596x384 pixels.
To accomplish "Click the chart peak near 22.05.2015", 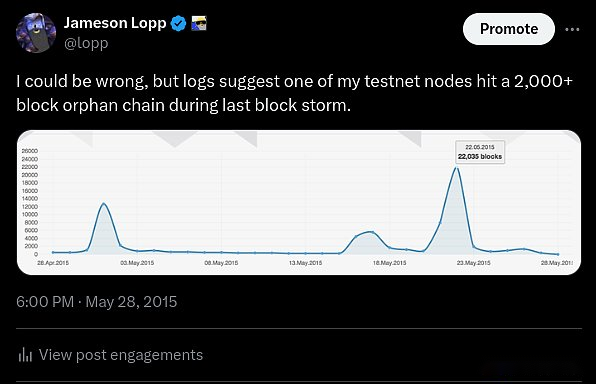I will pos(457,168).
